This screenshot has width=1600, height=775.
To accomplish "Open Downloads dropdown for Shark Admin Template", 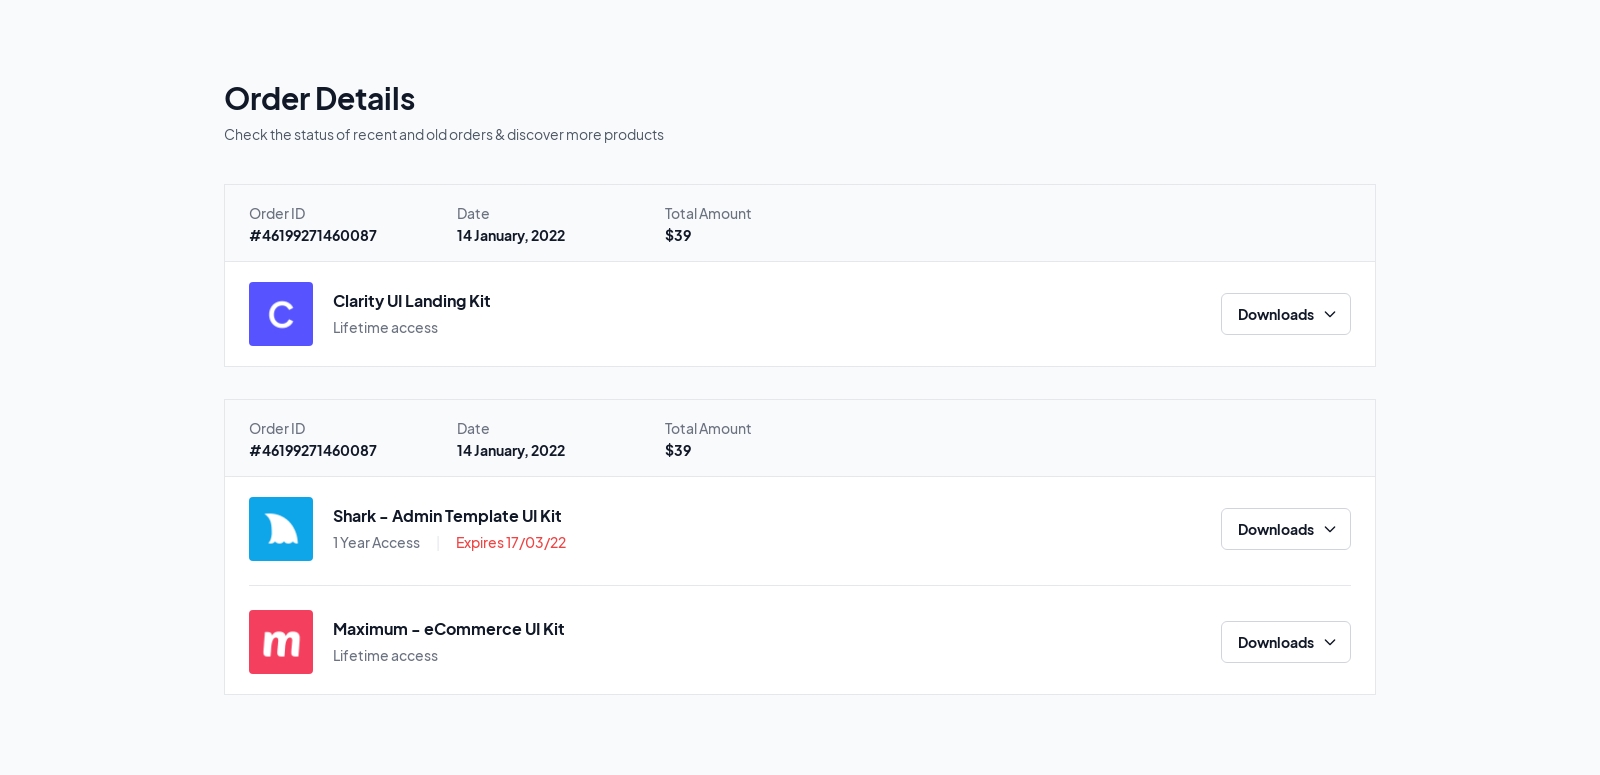I will [1286, 529].
